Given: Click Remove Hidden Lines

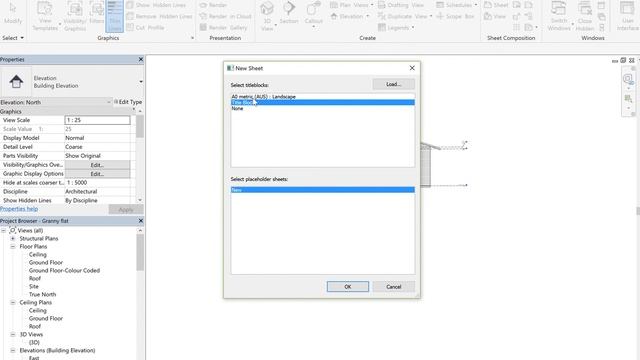Looking at the screenshot, I should coord(159,16).
